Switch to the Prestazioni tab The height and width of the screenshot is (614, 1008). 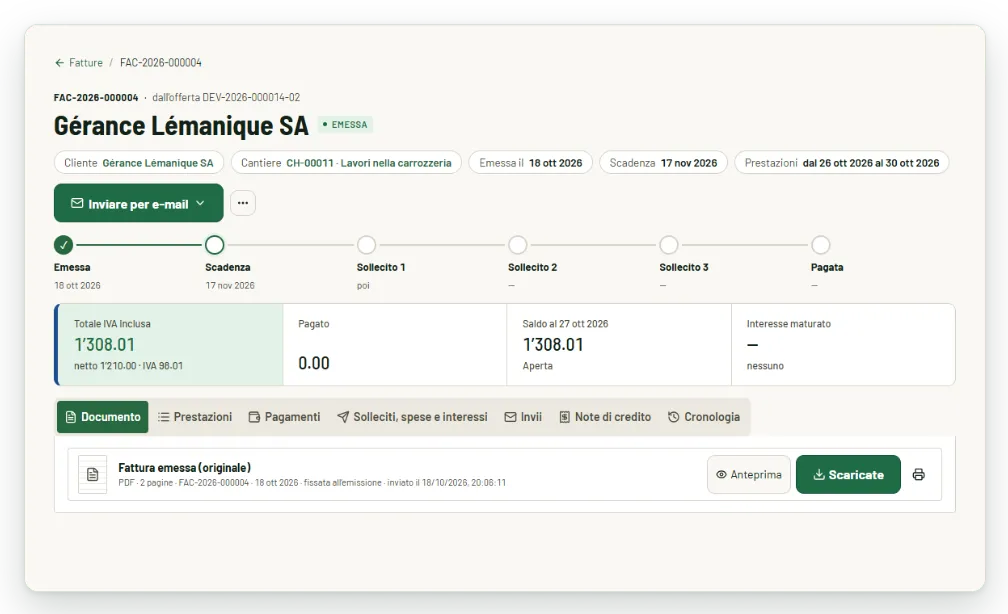(x=195, y=417)
